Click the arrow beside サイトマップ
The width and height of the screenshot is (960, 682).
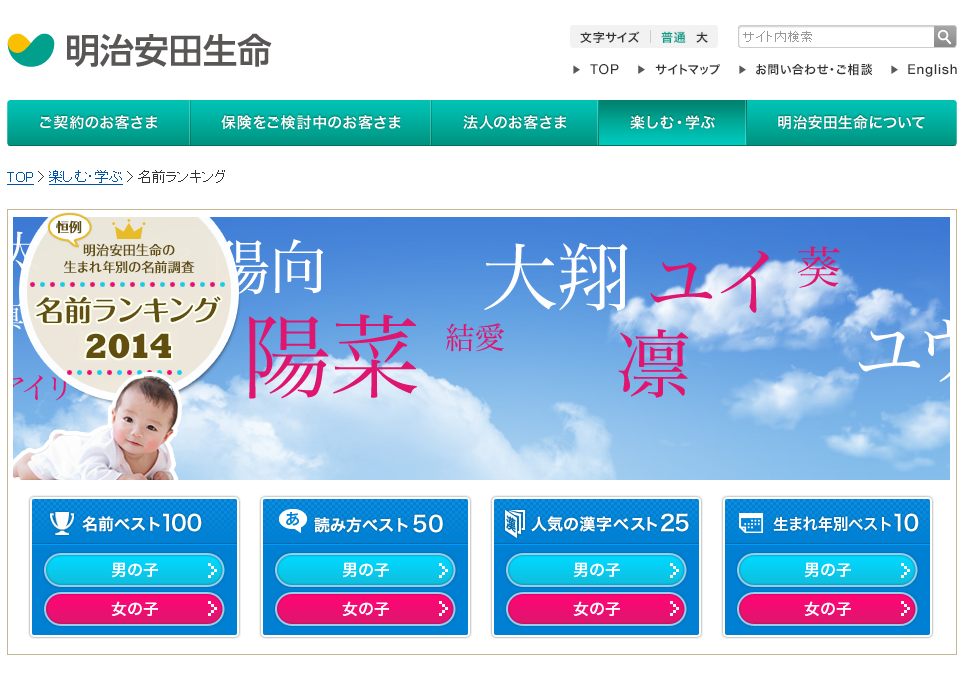tap(641, 70)
